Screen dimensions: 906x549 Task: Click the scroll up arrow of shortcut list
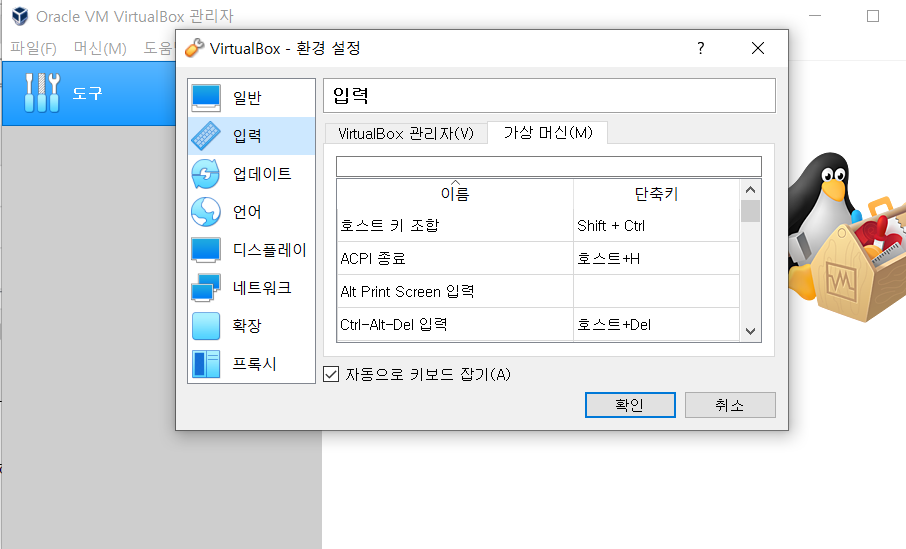(x=750, y=190)
